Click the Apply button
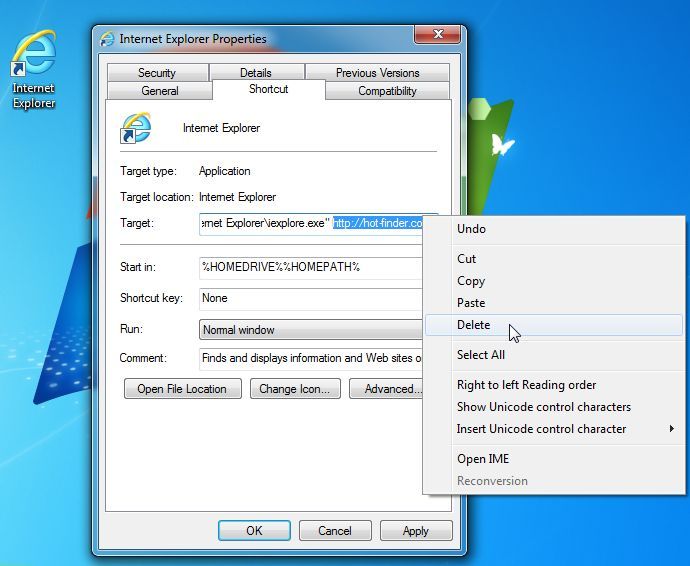This screenshot has height=566, width=690. (x=416, y=530)
